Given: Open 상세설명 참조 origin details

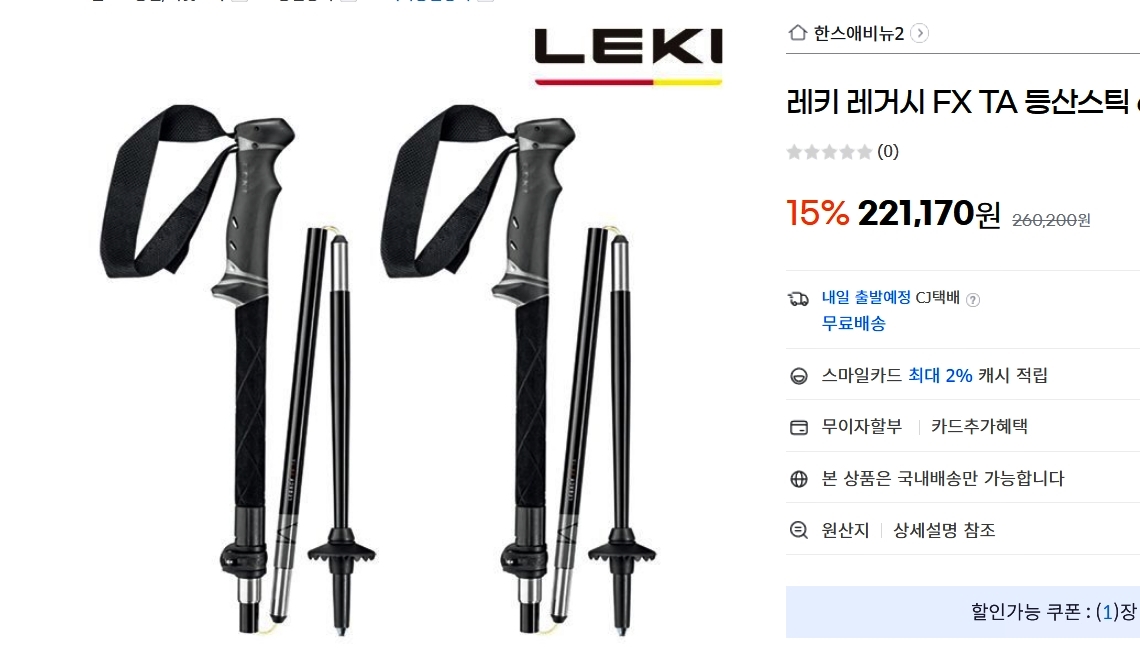Looking at the screenshot, I should coord(944,530).
